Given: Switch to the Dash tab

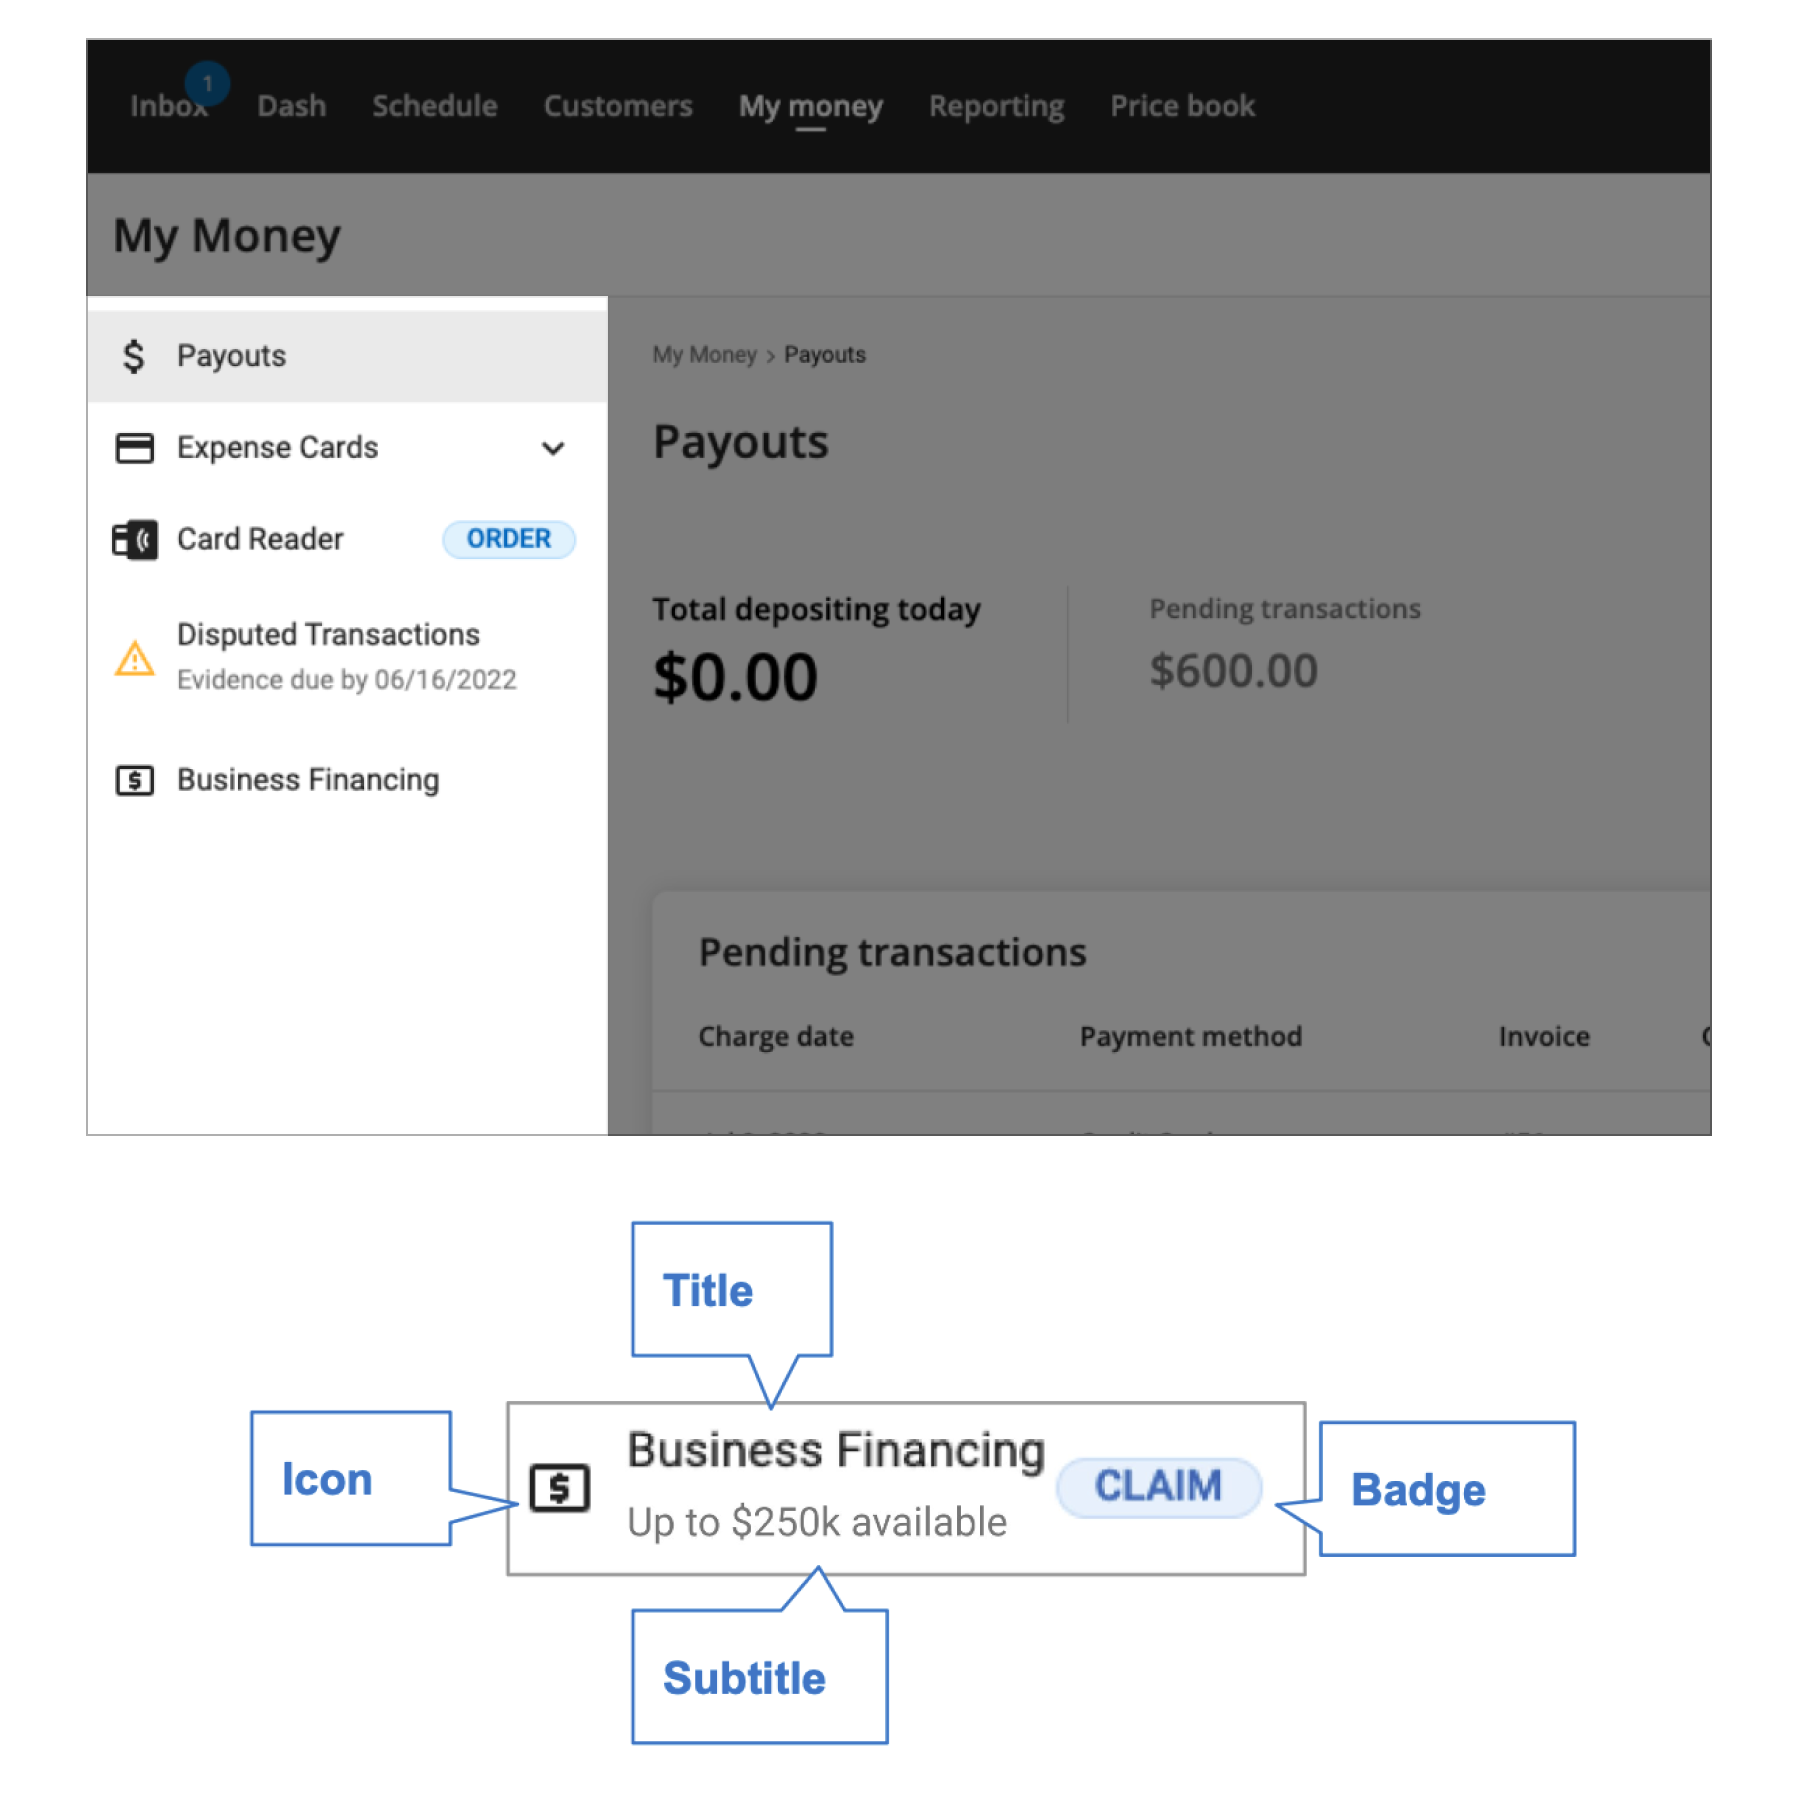Looking at the screenshot, I should point(291,106).
